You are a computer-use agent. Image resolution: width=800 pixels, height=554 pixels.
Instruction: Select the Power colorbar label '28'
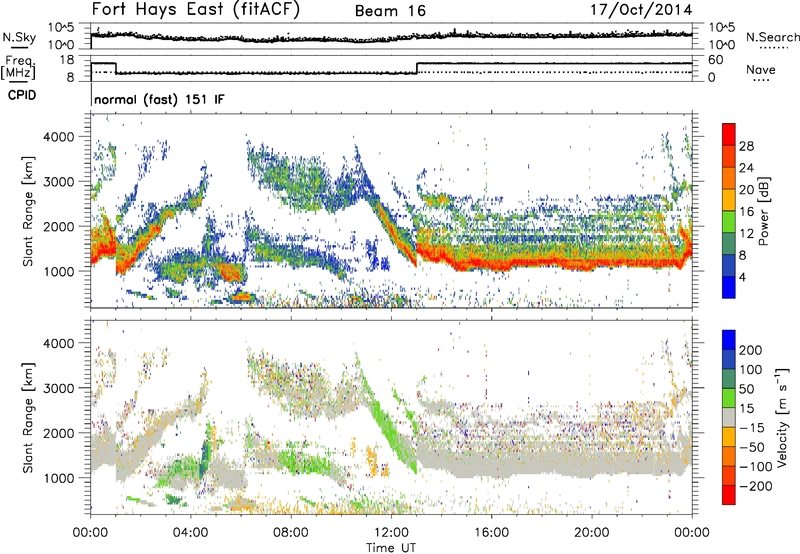click(x=746, y=146)
